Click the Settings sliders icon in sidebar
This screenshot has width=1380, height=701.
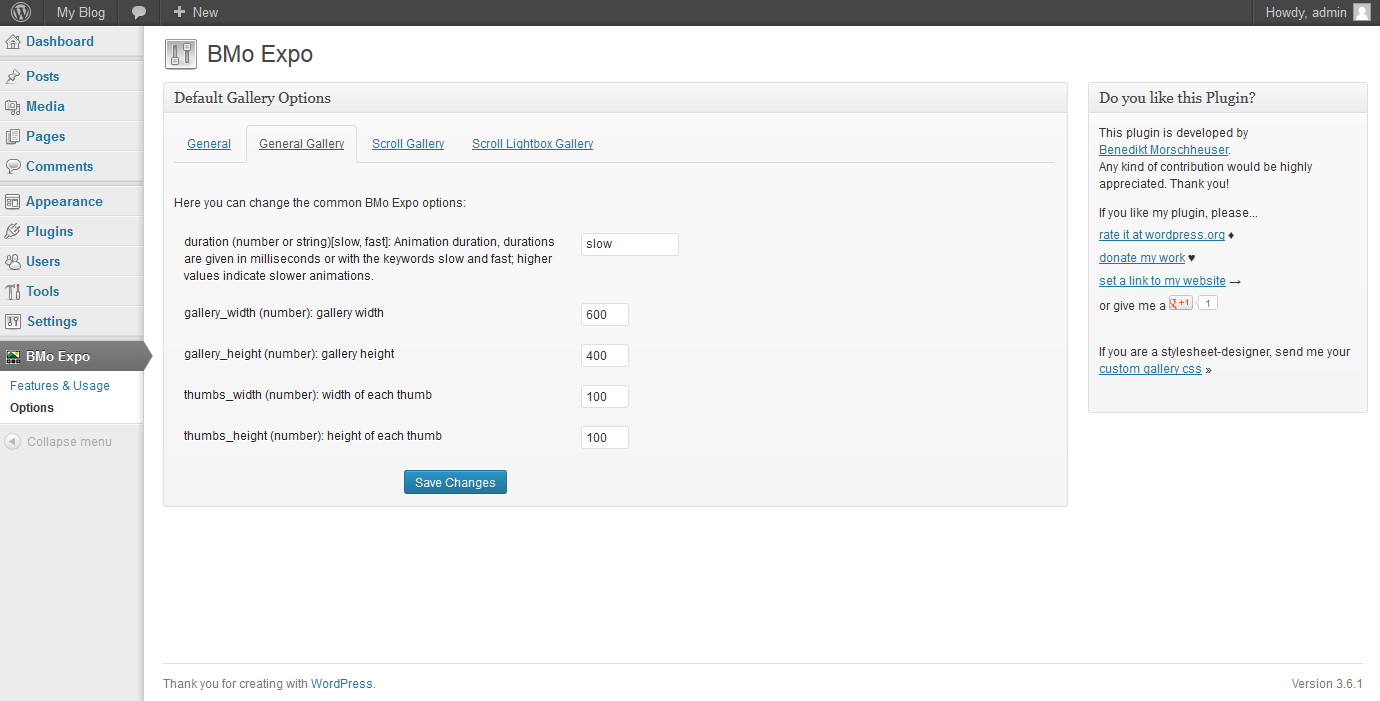pos(13,321)
